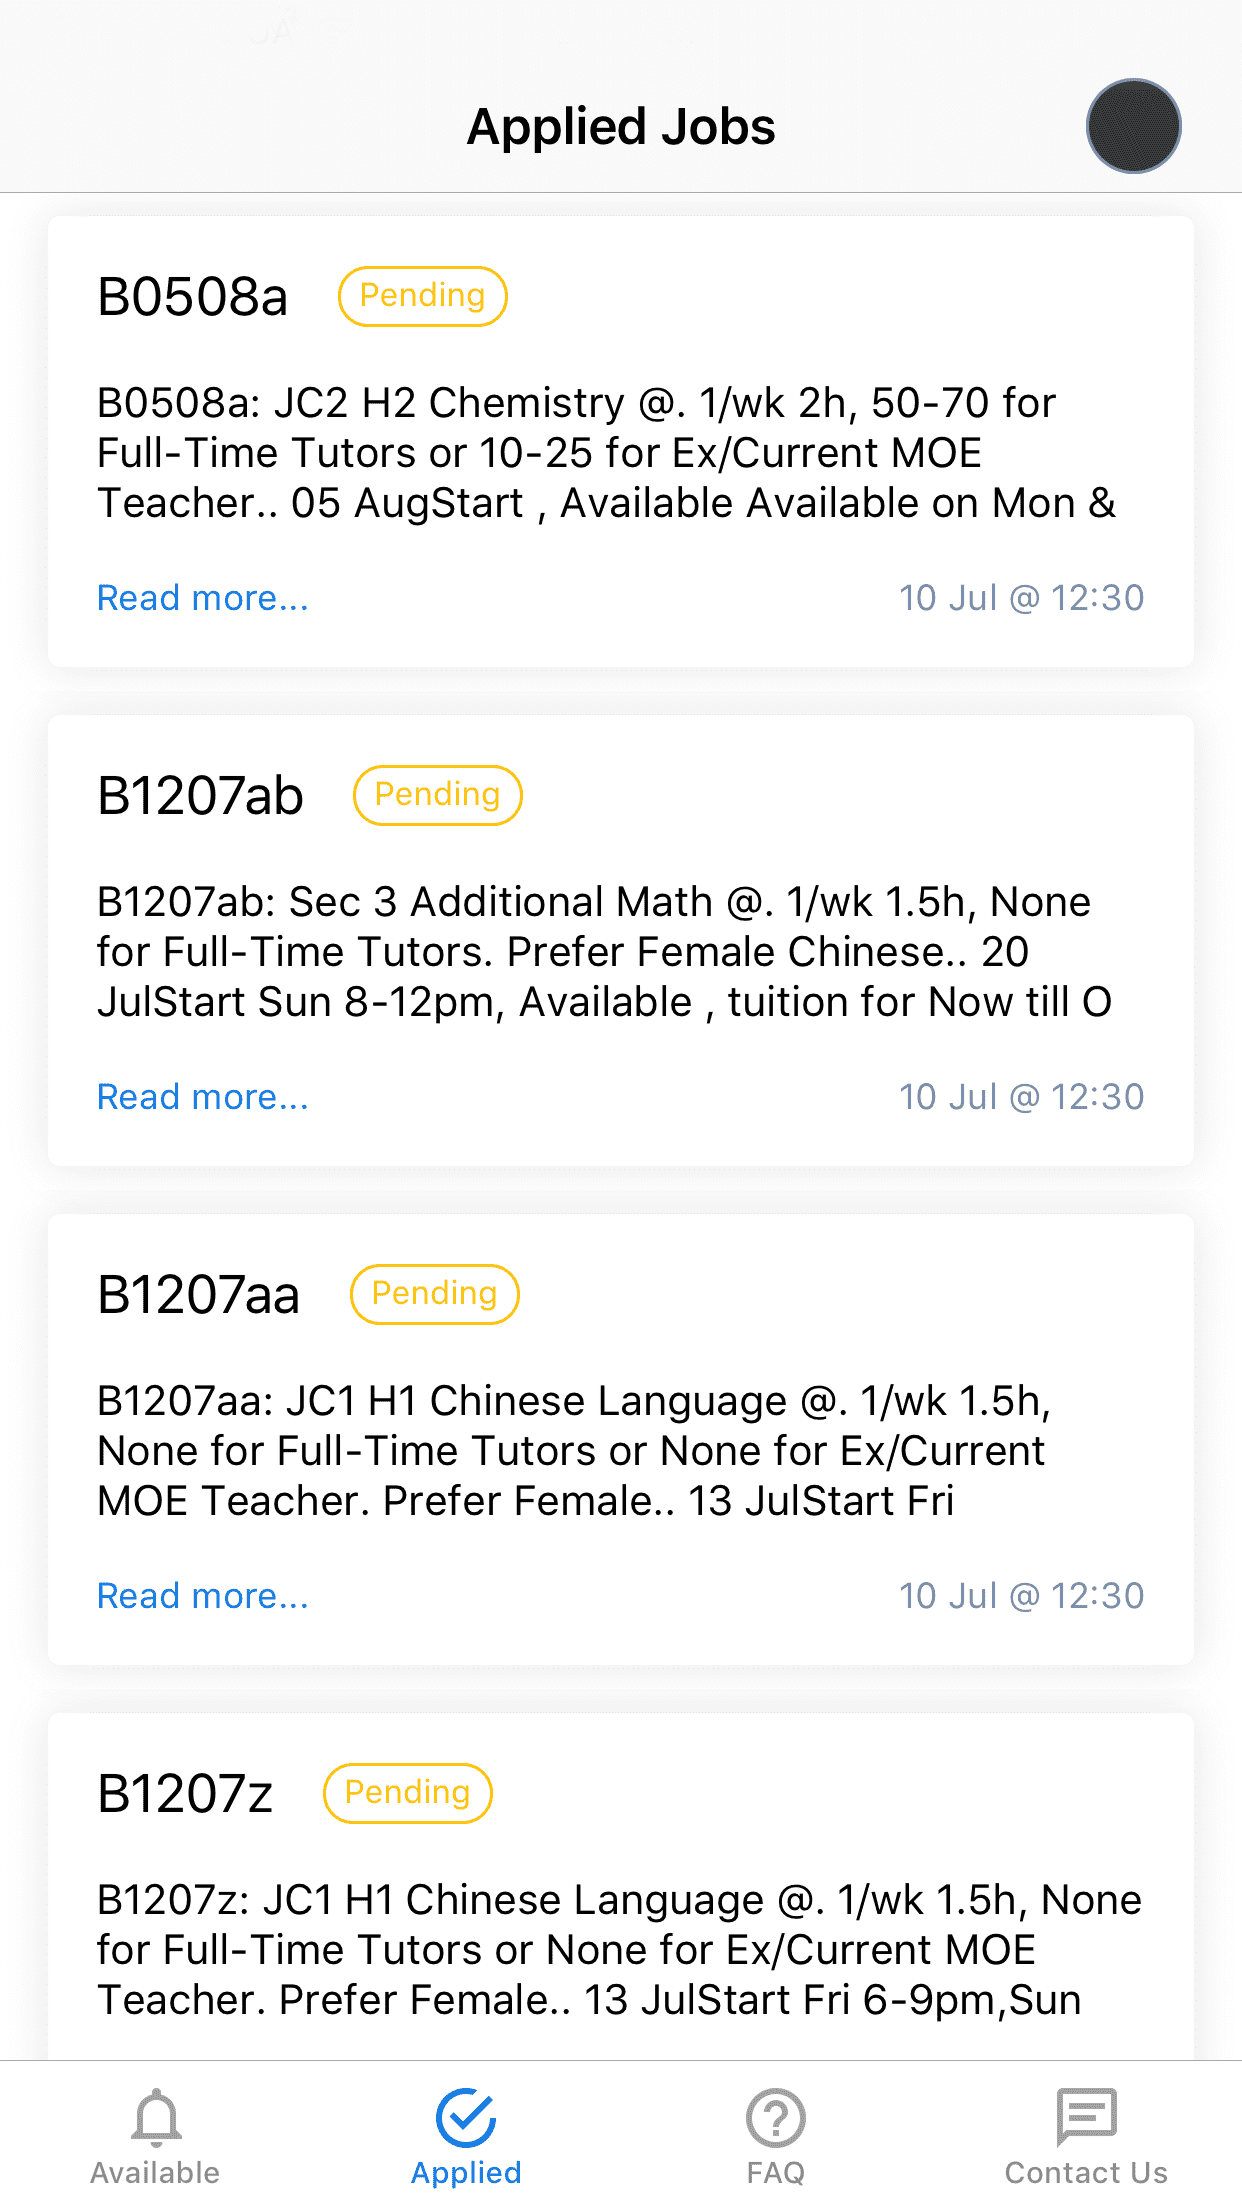
Task: Tap the Contact Us chat icon
Action: [x=1086, y=2116]
